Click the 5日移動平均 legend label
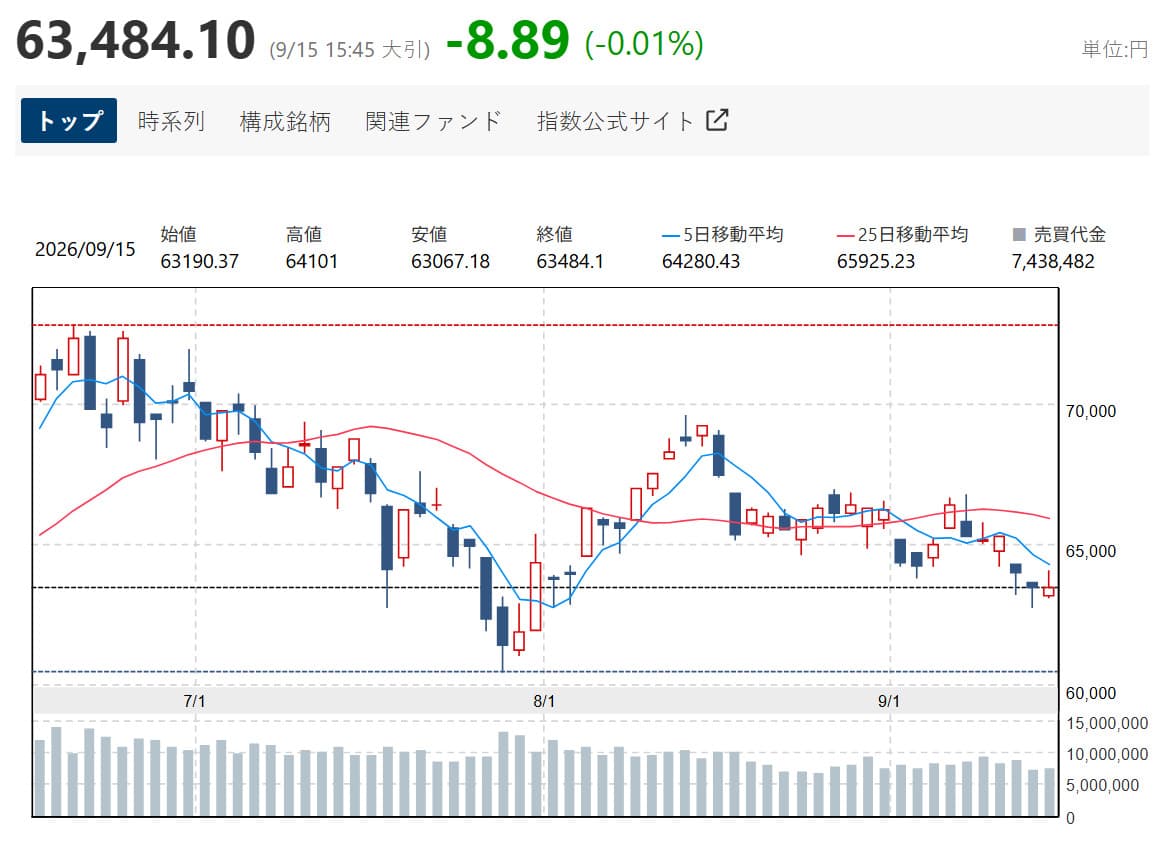The width and height of the screenshot is (1173, 843). [x=733, y=234]
